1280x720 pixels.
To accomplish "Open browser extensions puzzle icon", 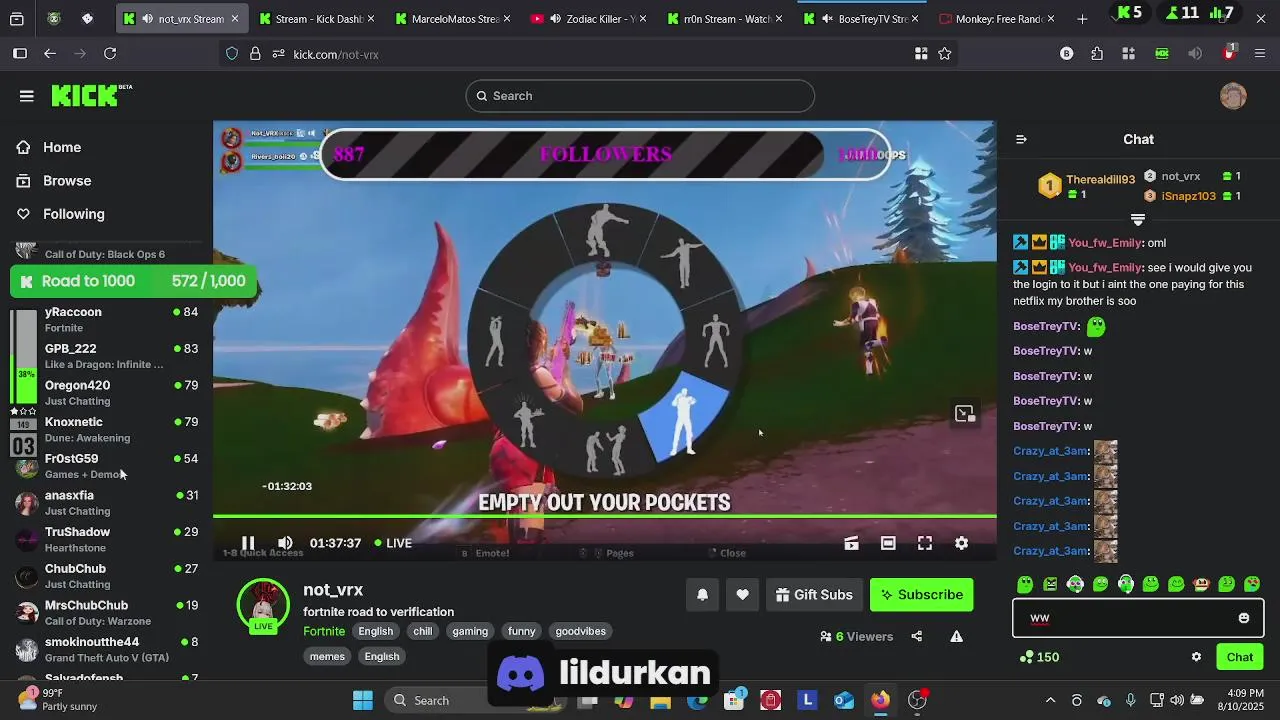I will tap(1097, 54).
